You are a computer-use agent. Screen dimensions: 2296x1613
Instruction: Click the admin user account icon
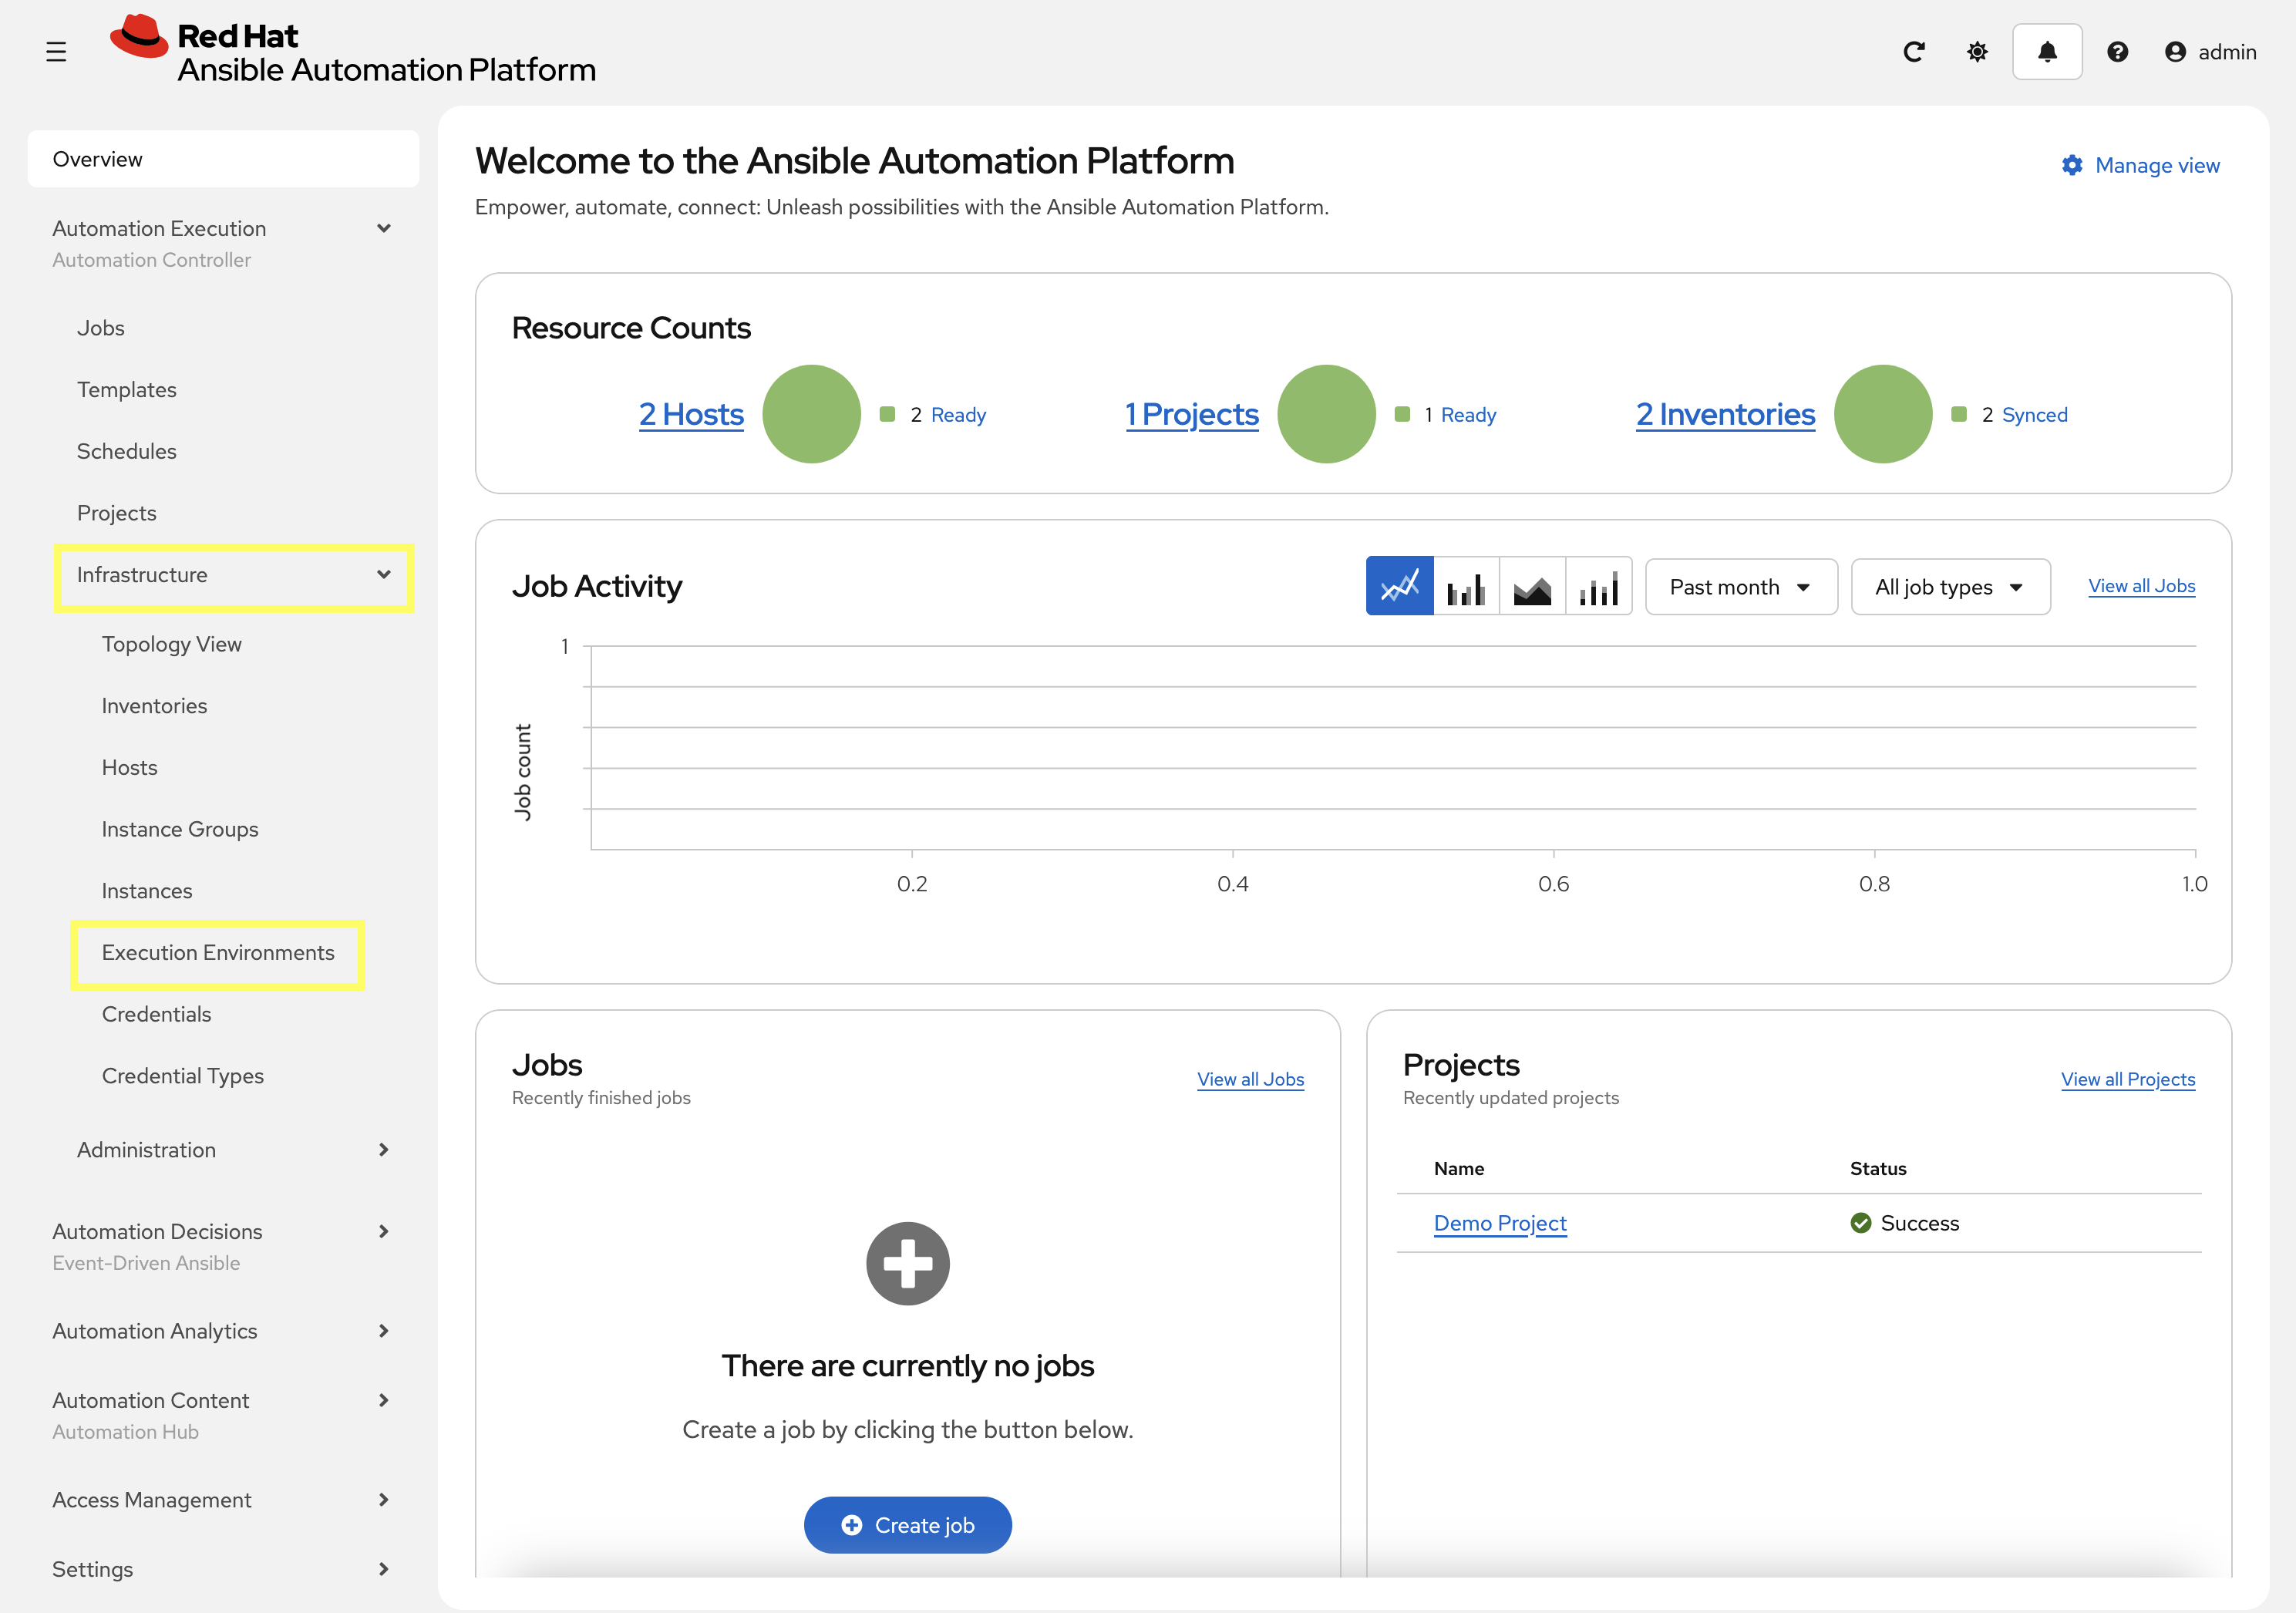point(2176,51)
